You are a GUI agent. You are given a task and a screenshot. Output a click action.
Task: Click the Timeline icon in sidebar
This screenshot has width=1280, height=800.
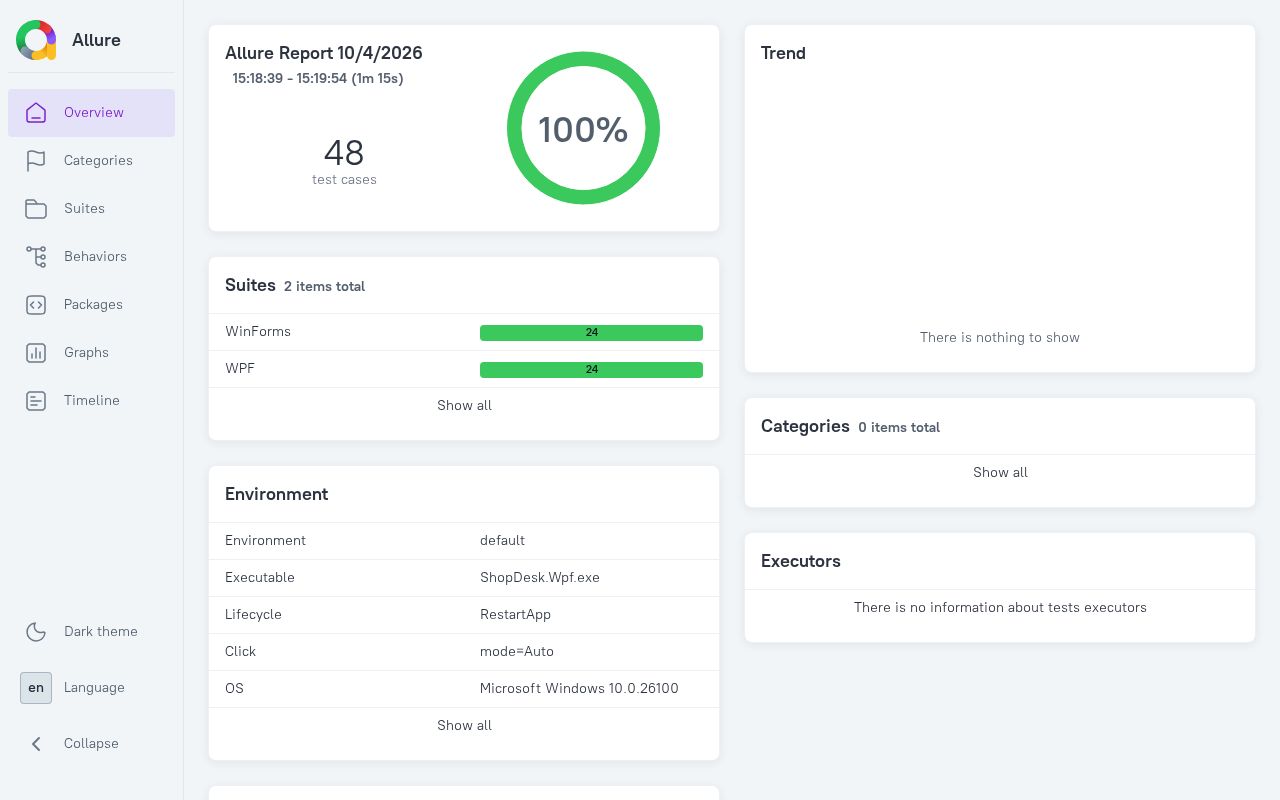(36, 401)
